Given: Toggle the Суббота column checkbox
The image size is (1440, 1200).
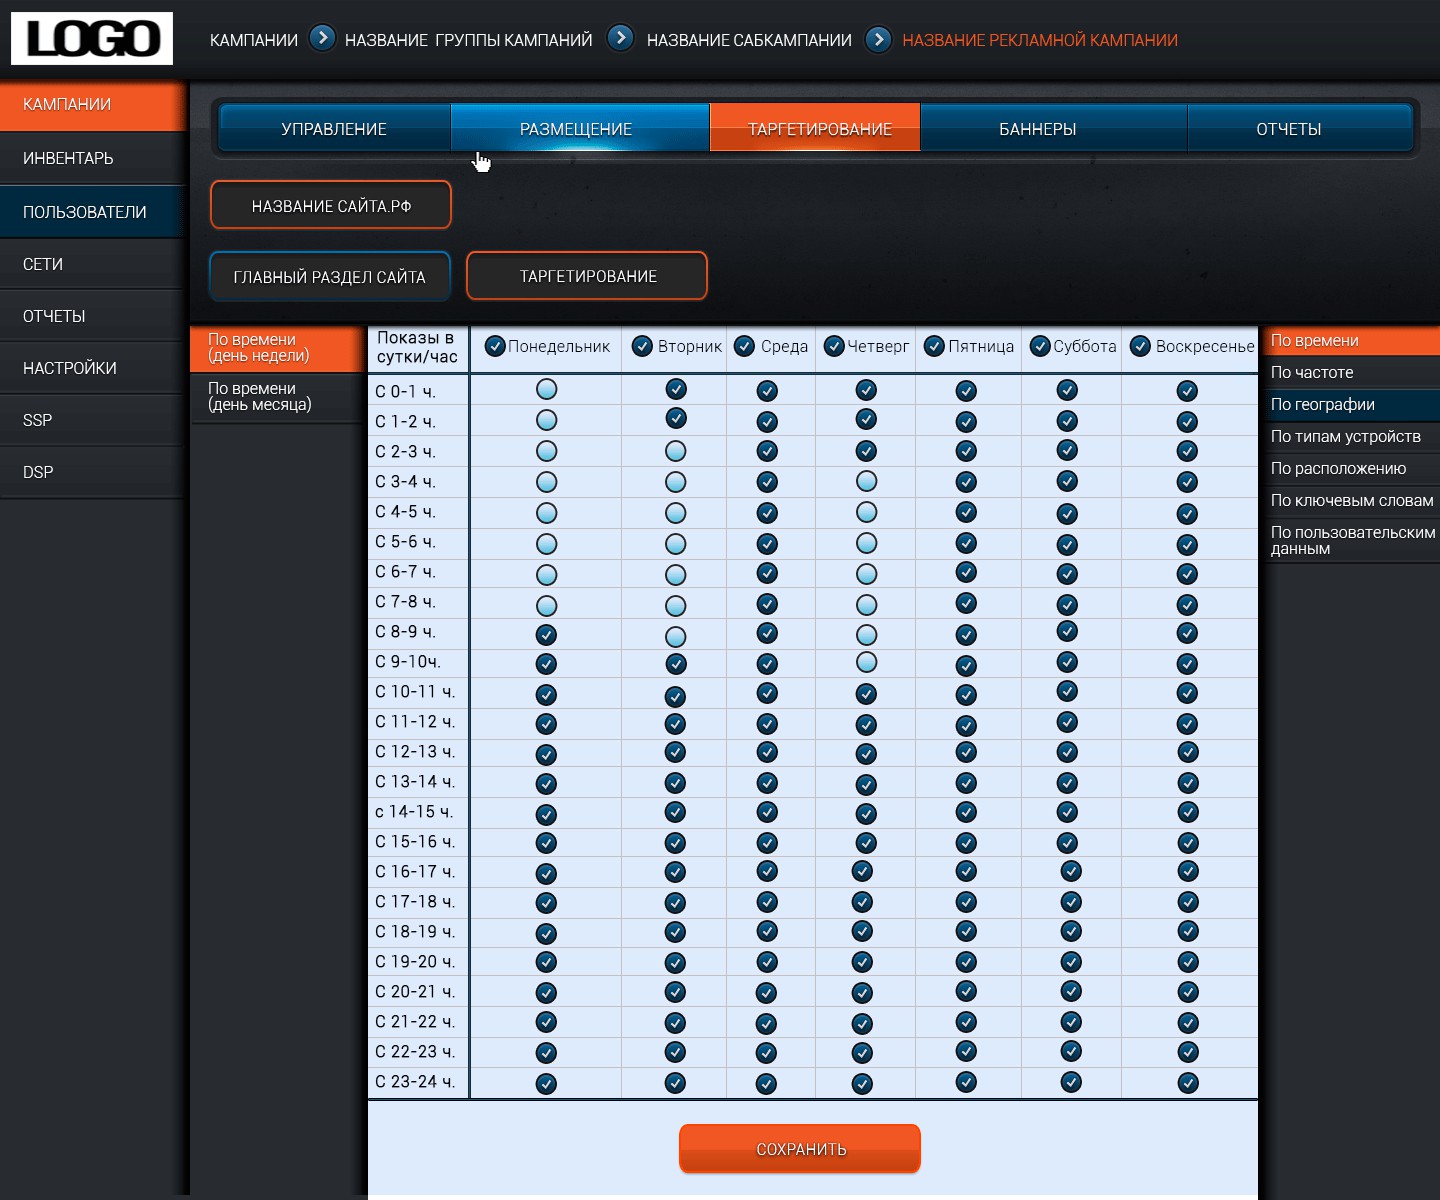Looking at the screenshot, I should tap(1040, 346).
